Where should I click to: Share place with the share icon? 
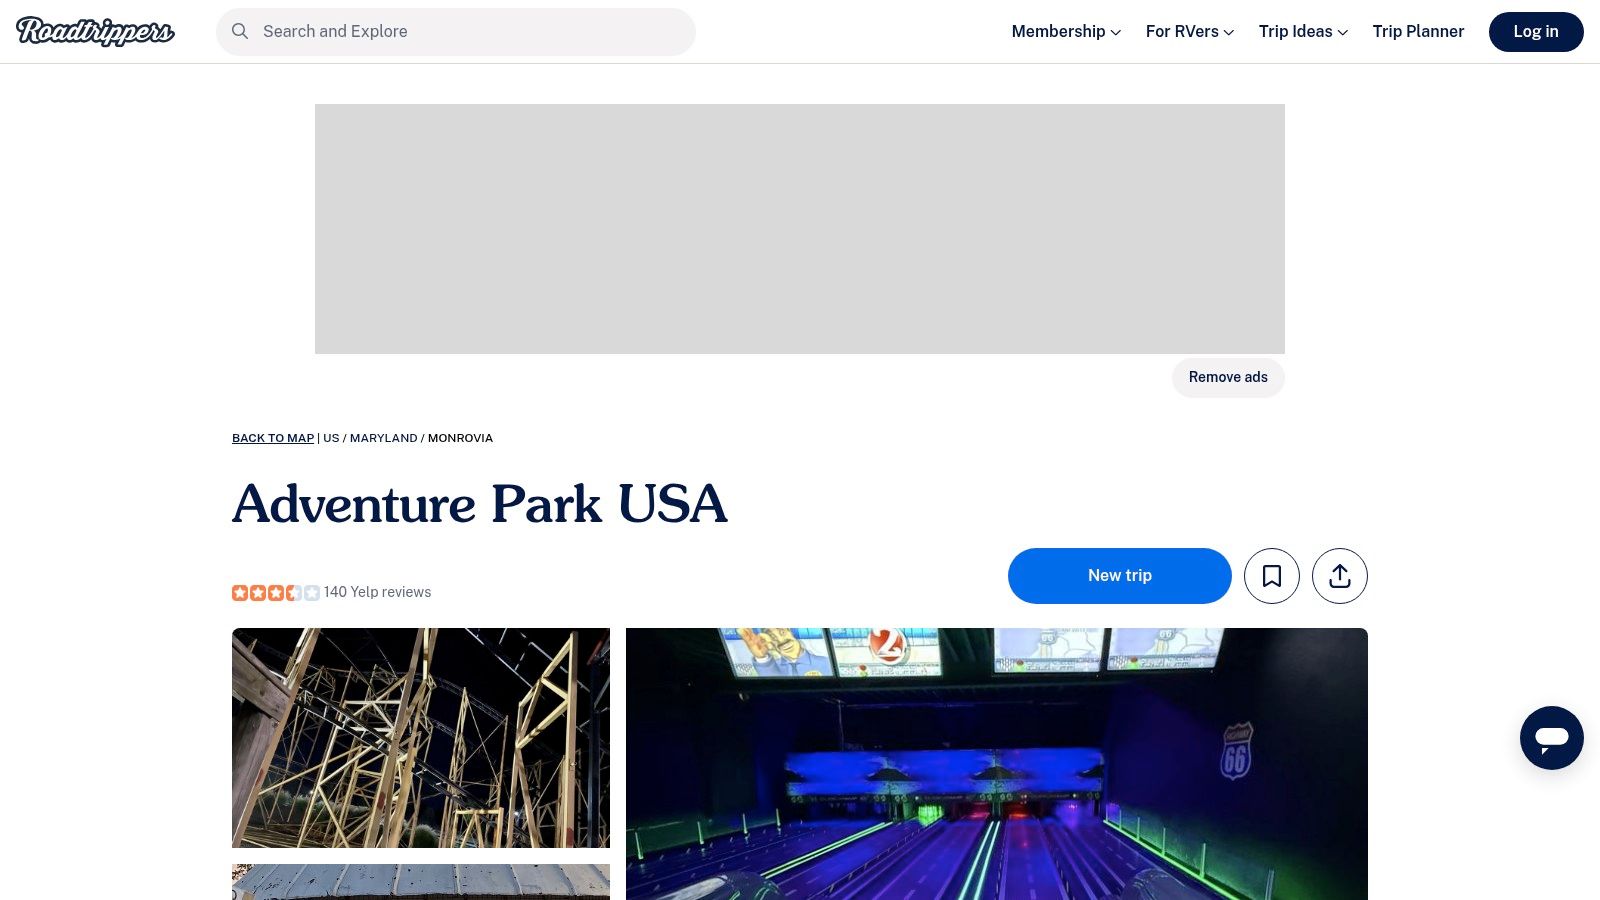click(x=1340, y=576)
